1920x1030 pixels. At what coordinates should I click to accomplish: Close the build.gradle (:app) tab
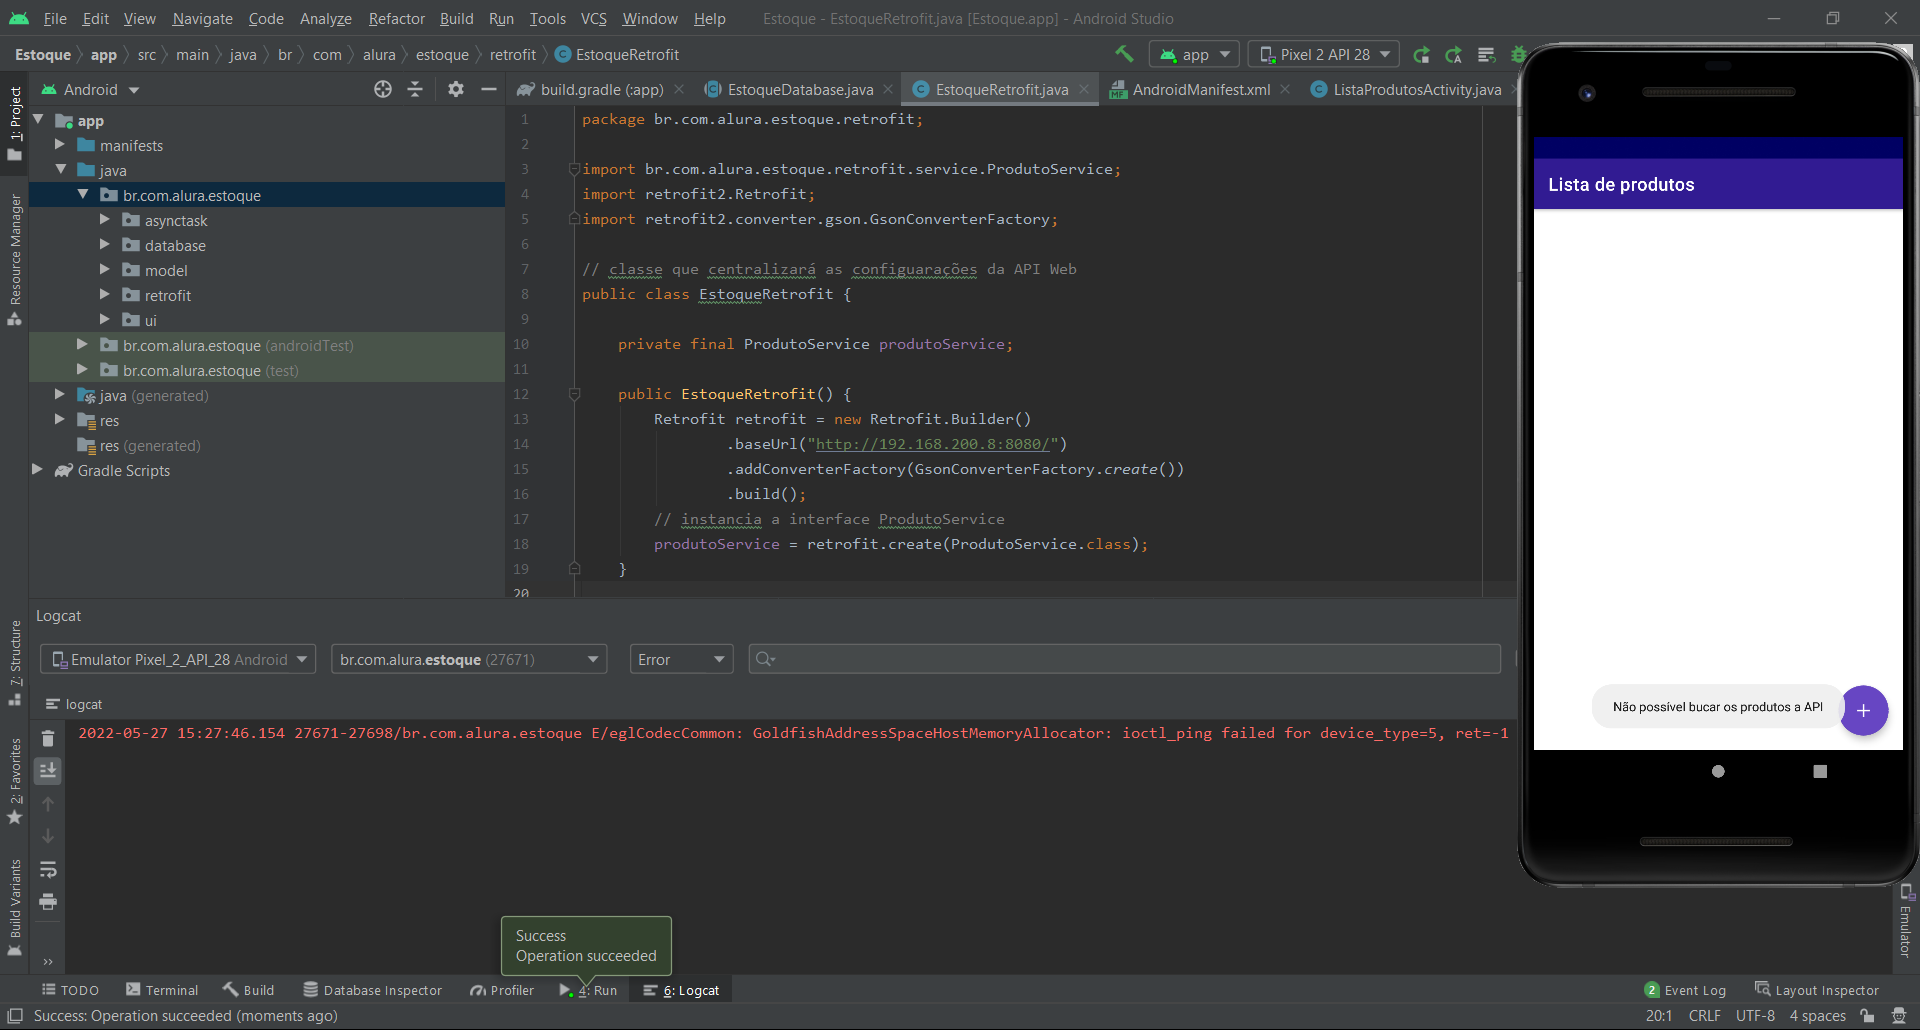point(679,89)
